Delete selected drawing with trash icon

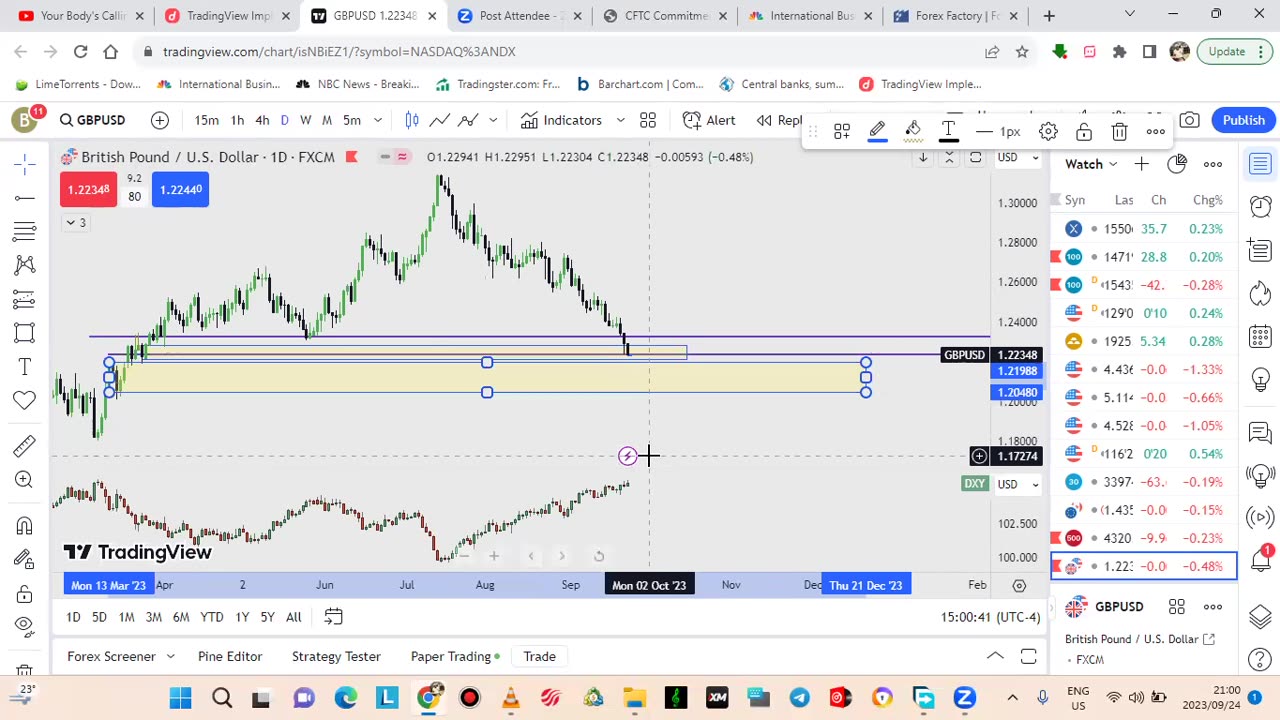[1119, 132]
